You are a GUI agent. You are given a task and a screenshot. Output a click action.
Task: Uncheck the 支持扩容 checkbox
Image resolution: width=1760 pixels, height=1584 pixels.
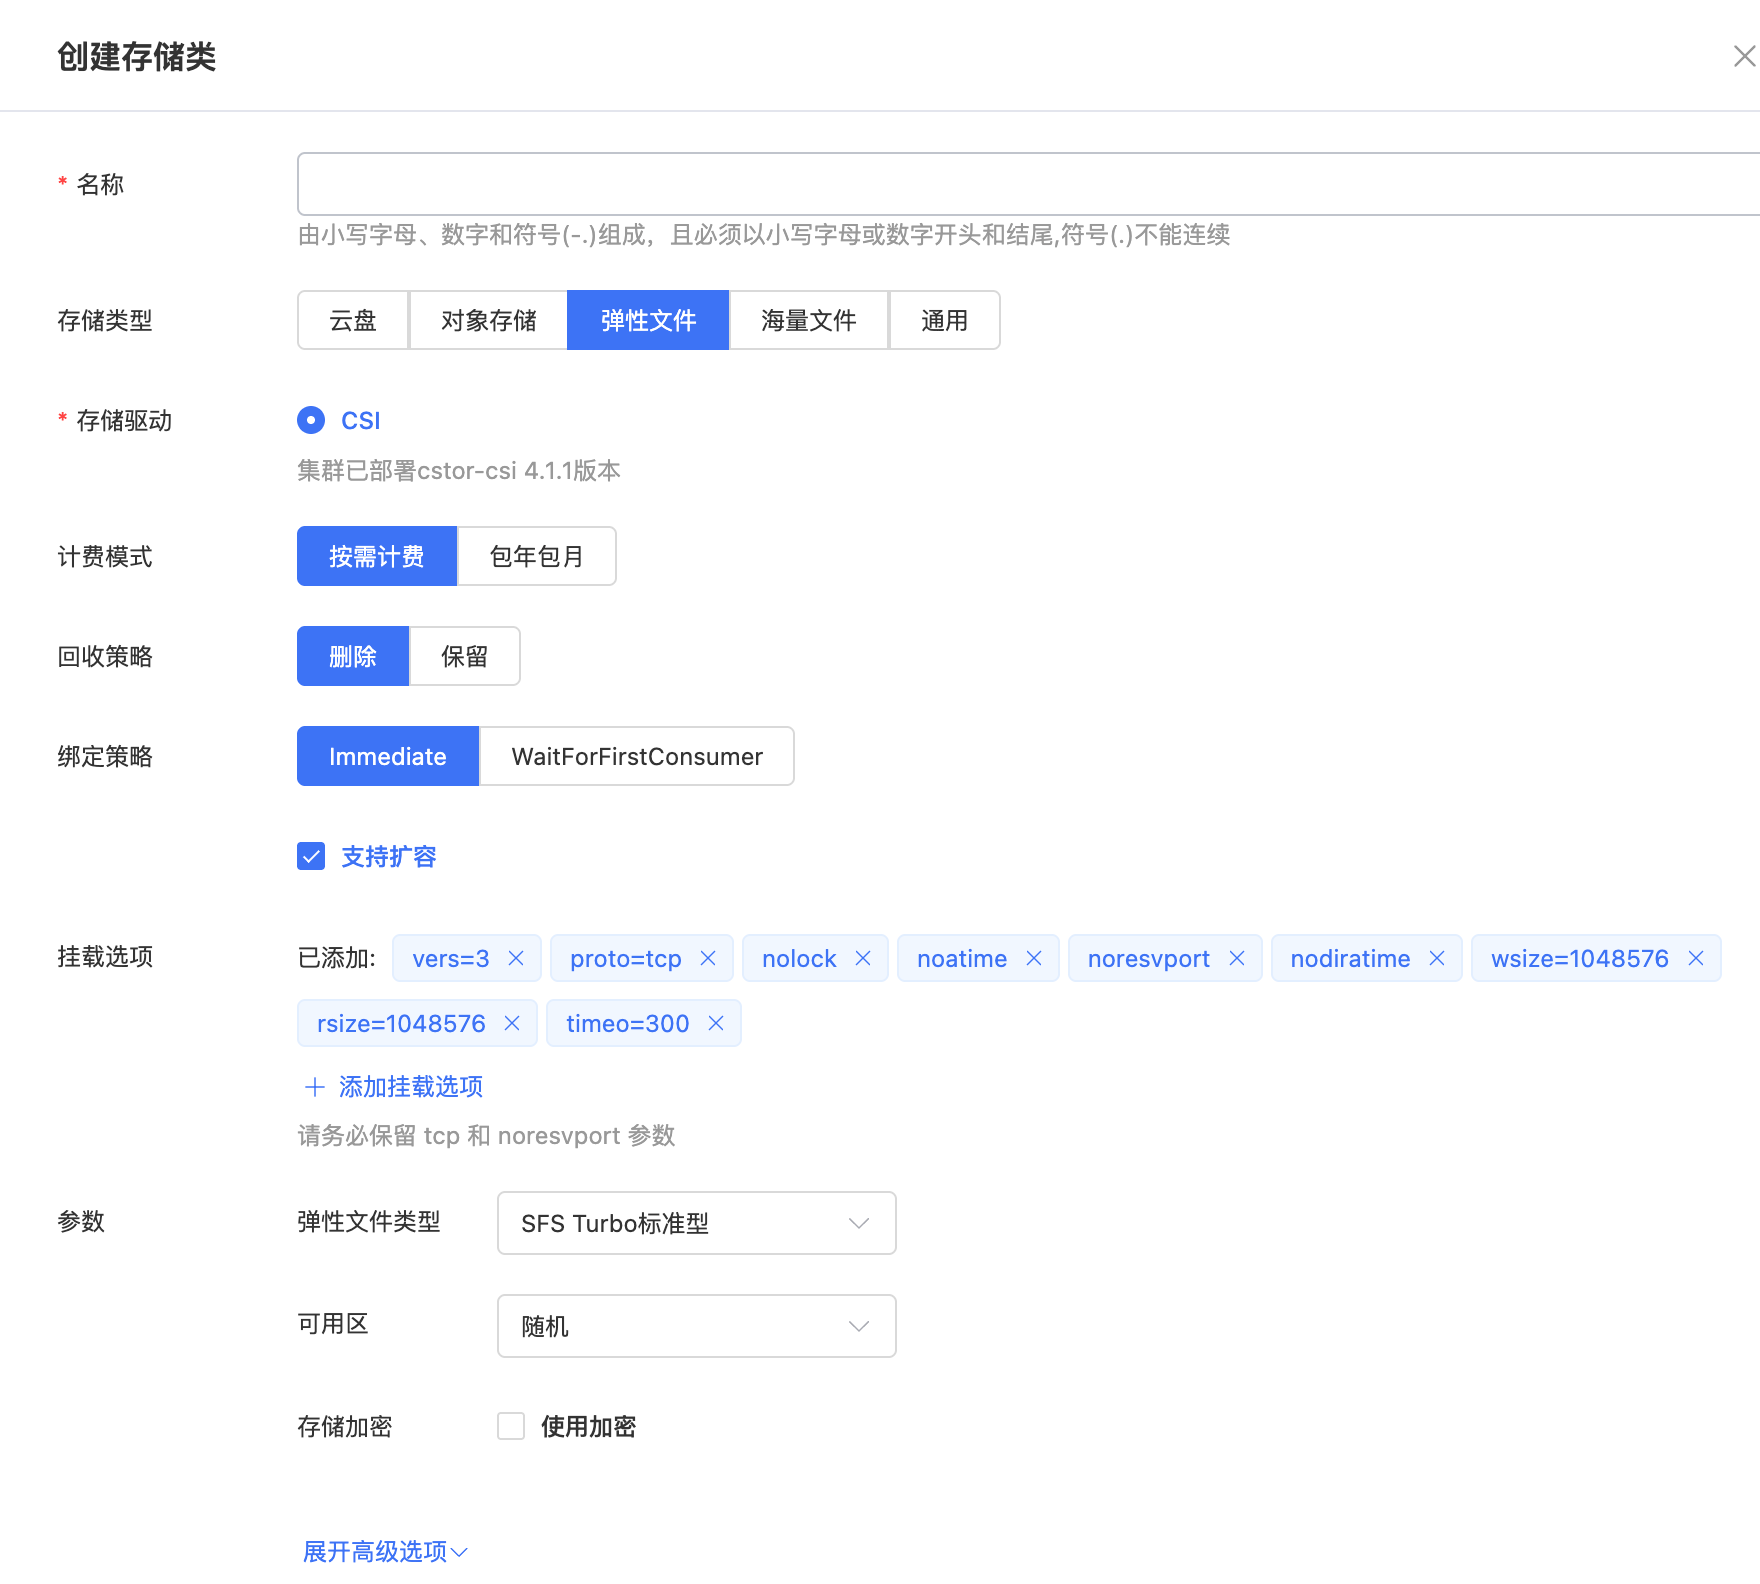click(311, 856)
